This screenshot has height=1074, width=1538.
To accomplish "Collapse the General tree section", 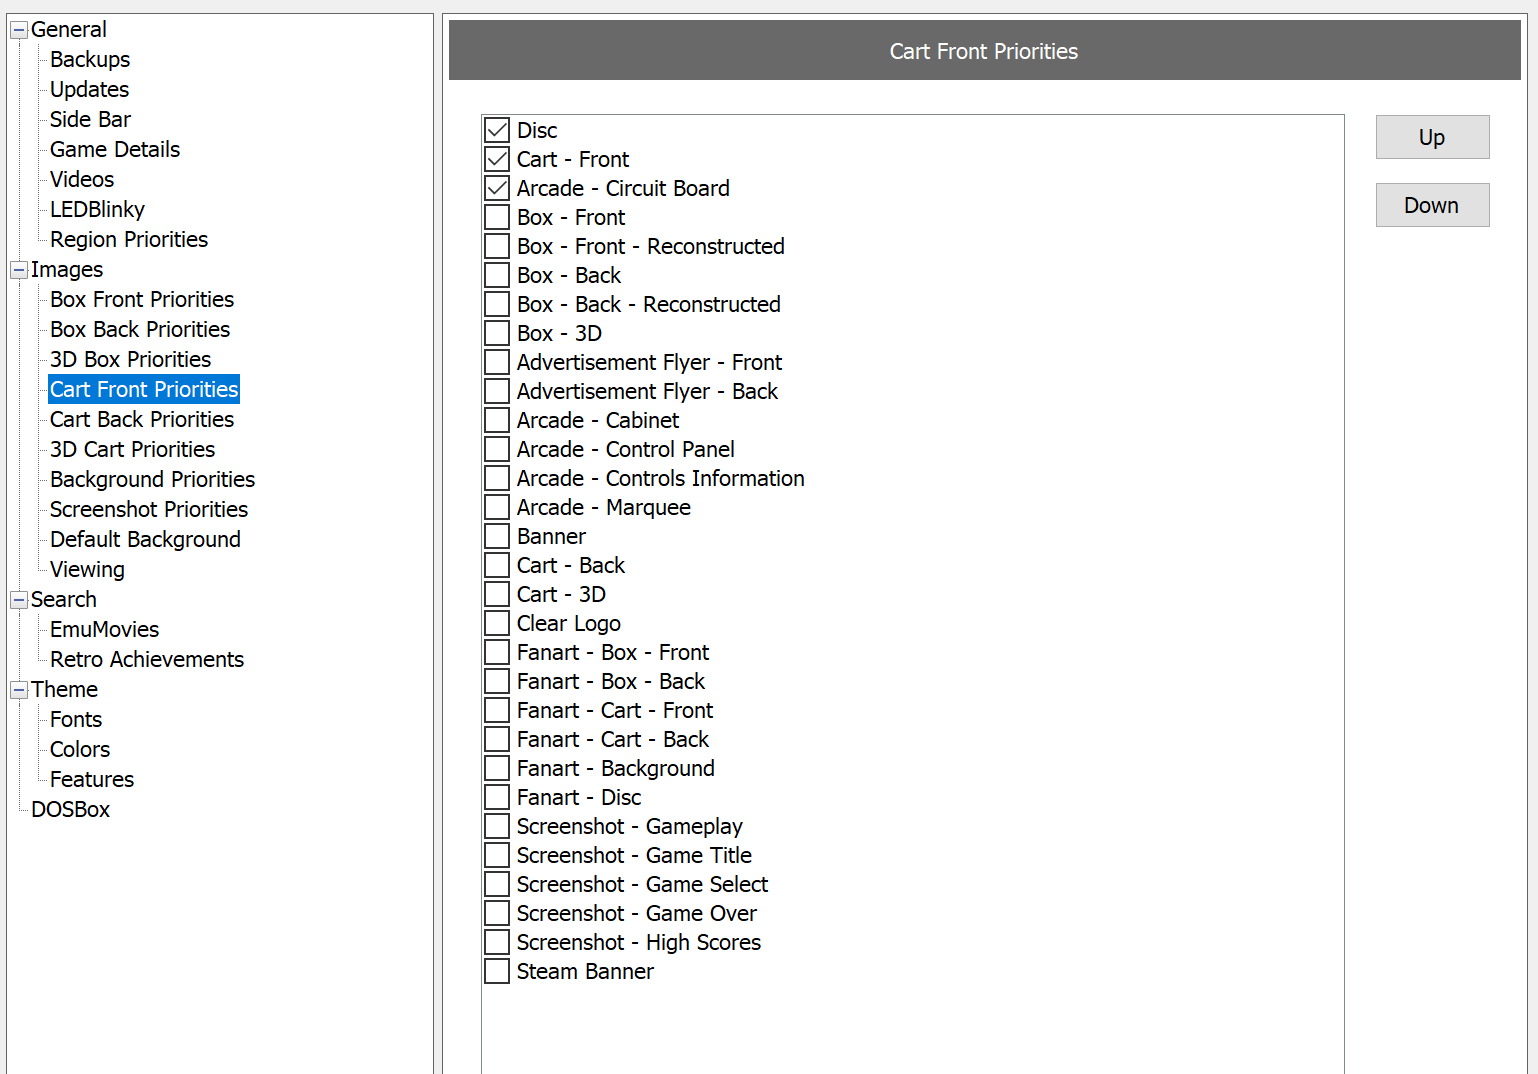I will click(x=19, y=30).
